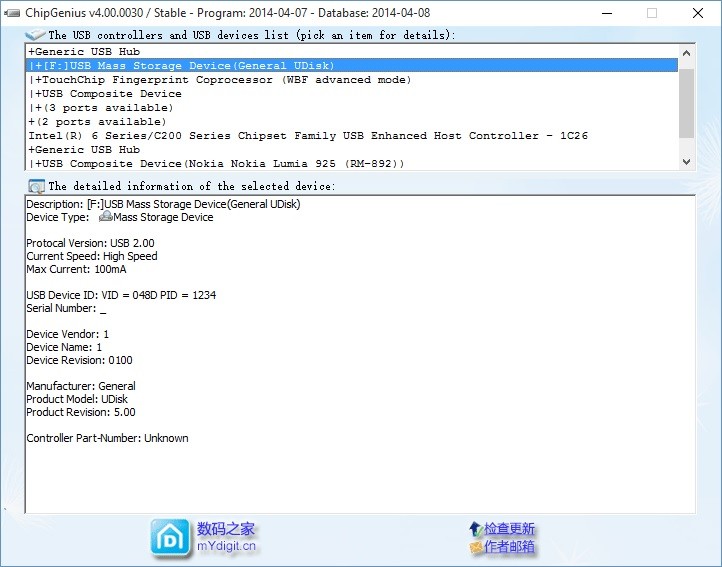Viewport: 722px width, 567px height.
Task: Open the mYdigit.cn link
Action: [x=226, y=546]
